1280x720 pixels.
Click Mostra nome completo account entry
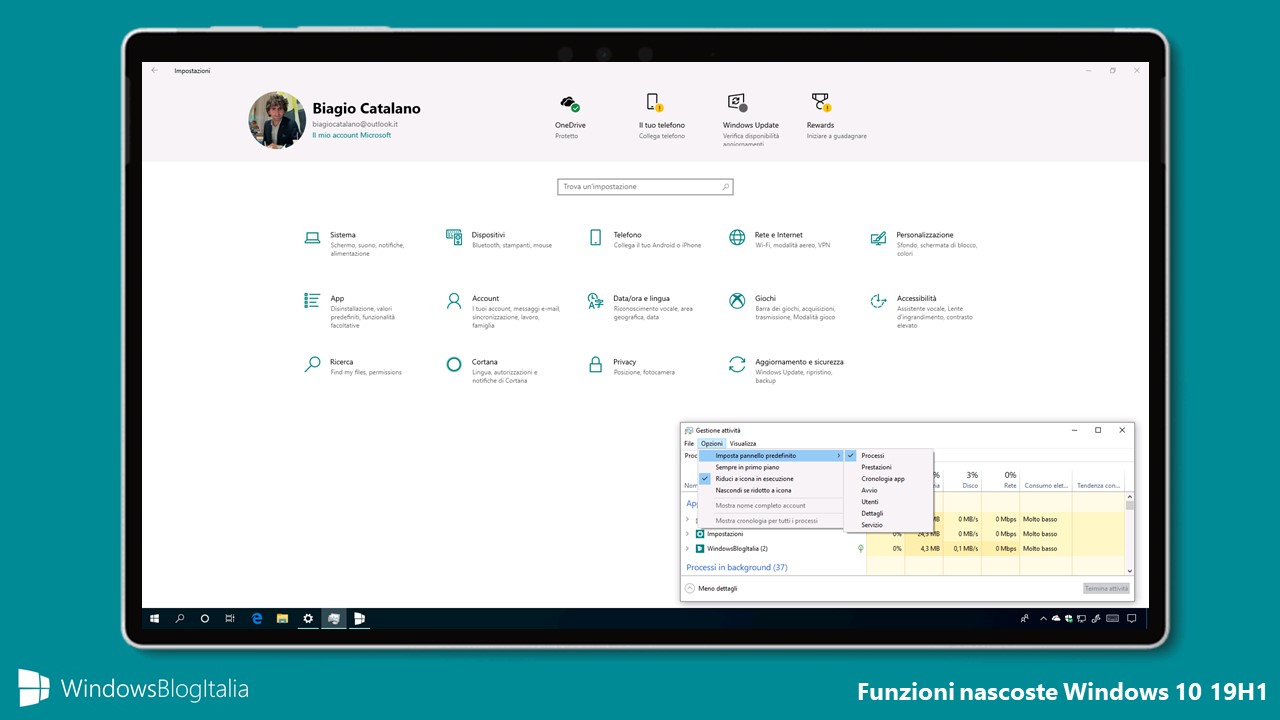(x=771, y=506)
